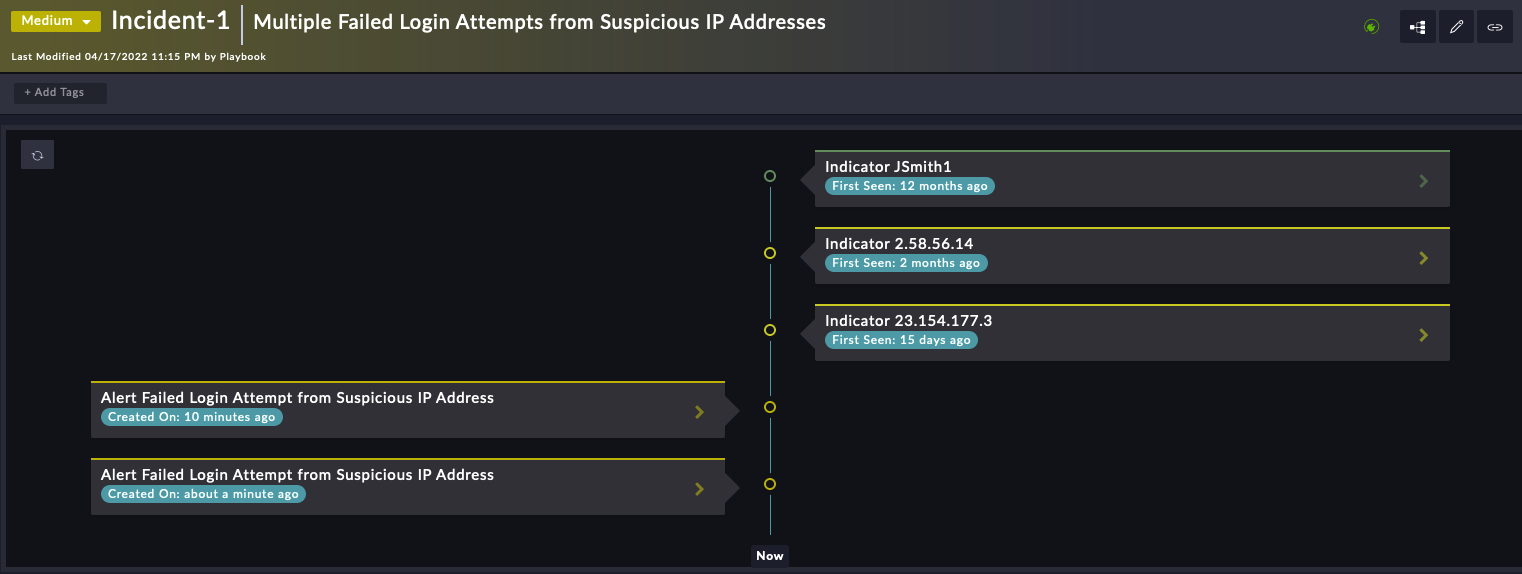This screenshot has height=574, width=1522.
Task: Expand Indicator 2.58.56.14 using its chevron arrow
Action: pos(1424,258)
